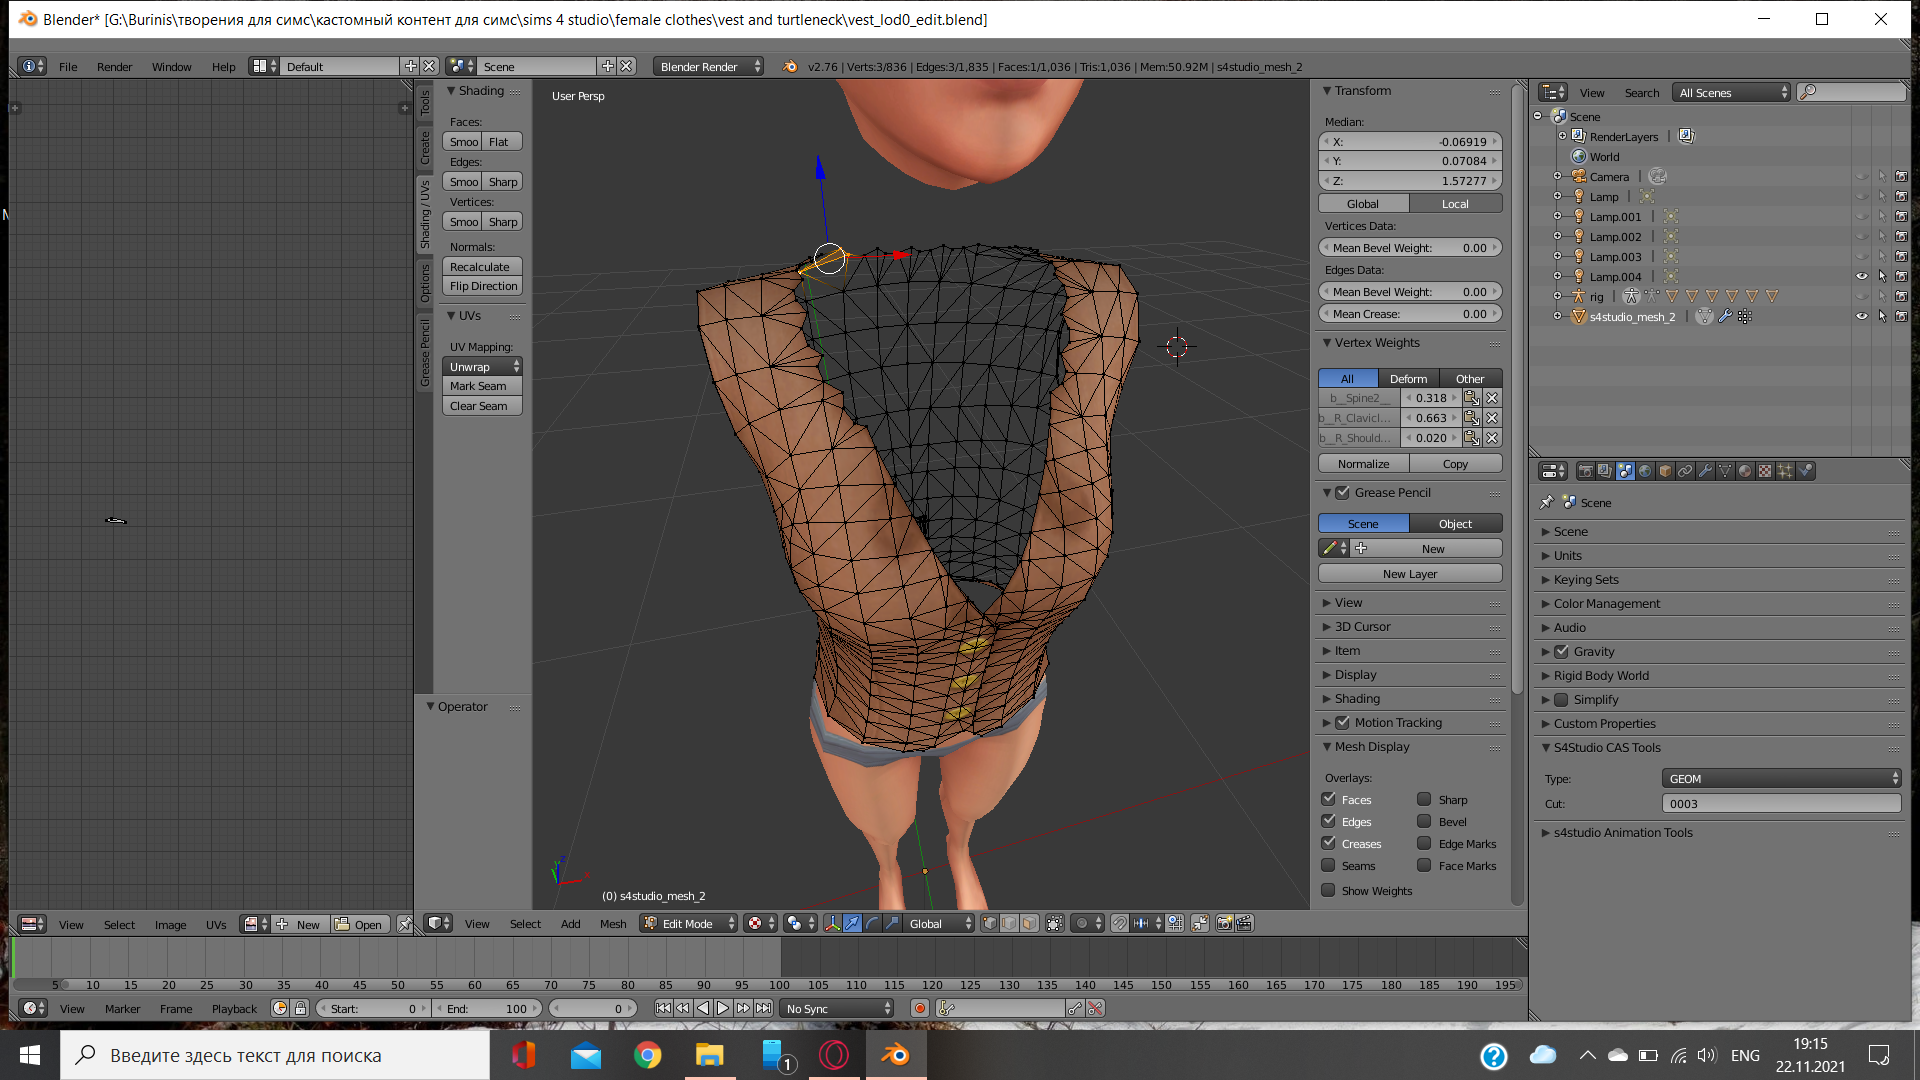Click the record auto-keyframe button in timeline
The height and width of the screenshot is (1080, 1920).
920,1008
